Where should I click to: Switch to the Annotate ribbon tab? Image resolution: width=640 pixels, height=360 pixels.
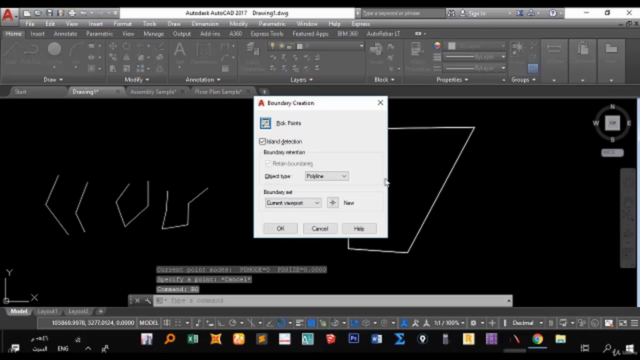pyautogui.click(x=65, y=34)
